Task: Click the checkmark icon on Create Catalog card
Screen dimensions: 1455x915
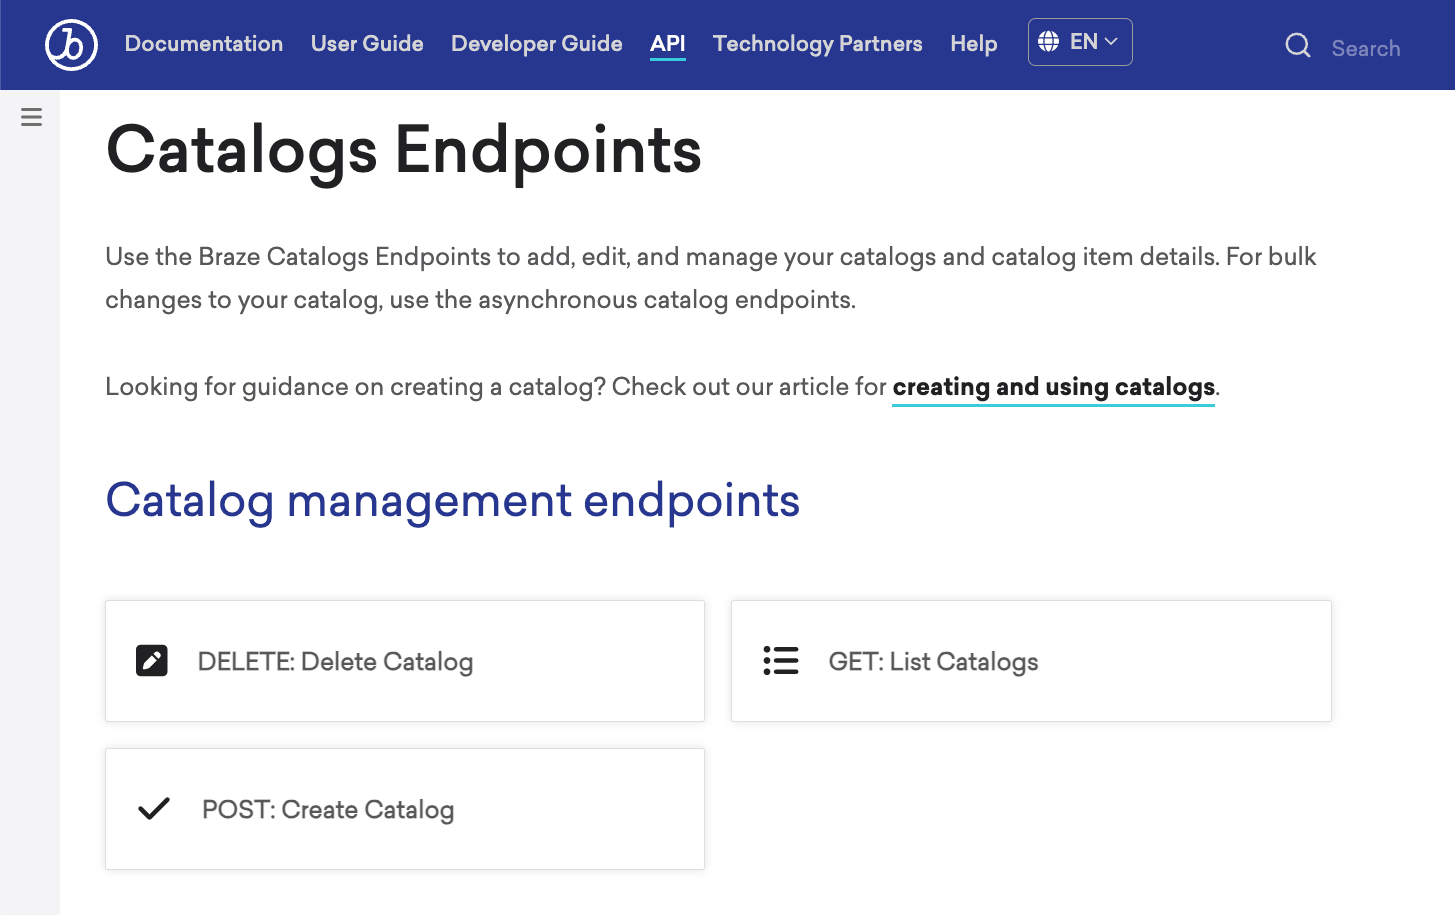Action: pos(154,808)
